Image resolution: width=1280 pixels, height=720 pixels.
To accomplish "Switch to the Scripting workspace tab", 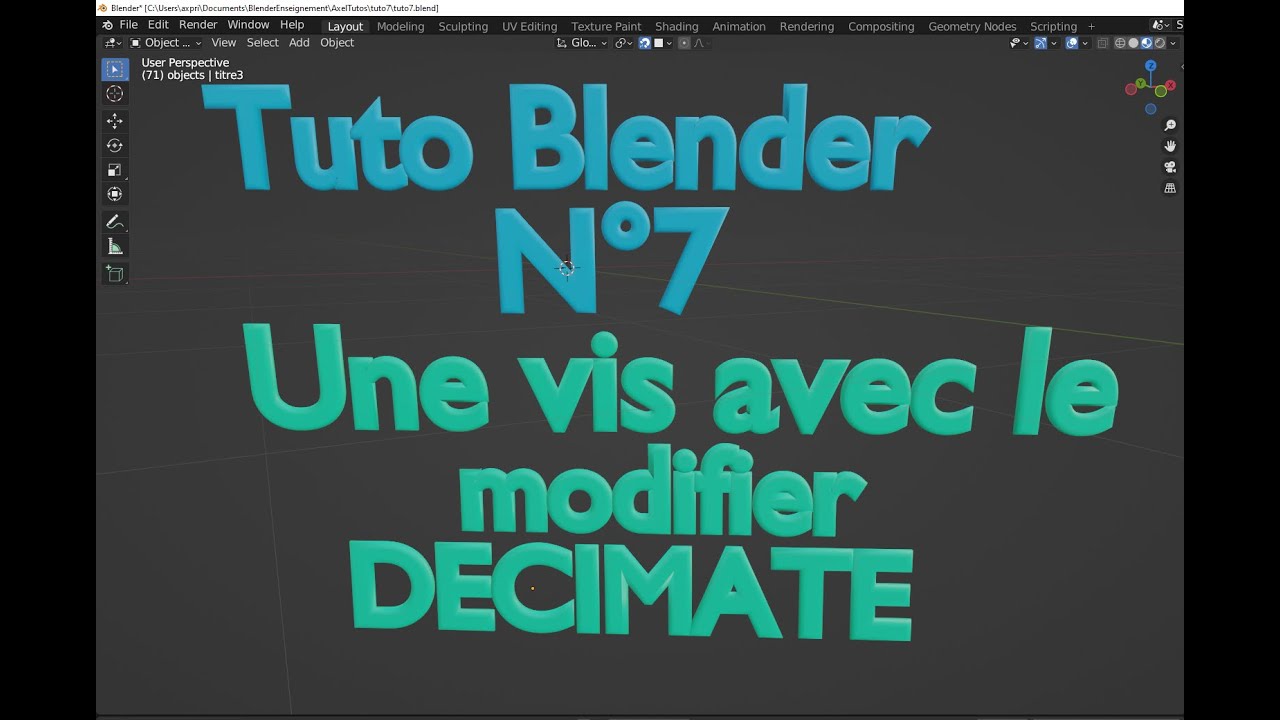I will coord(1054,26).
